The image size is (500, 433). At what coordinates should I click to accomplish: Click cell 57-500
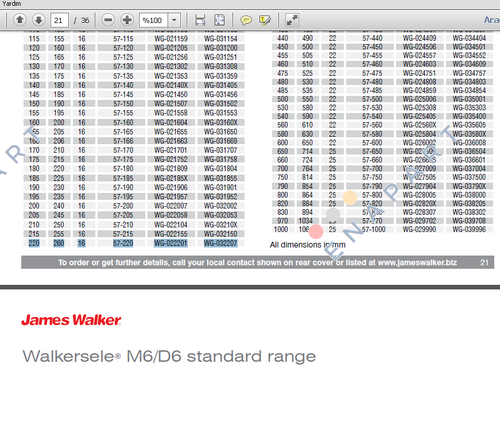click(372, 99)
